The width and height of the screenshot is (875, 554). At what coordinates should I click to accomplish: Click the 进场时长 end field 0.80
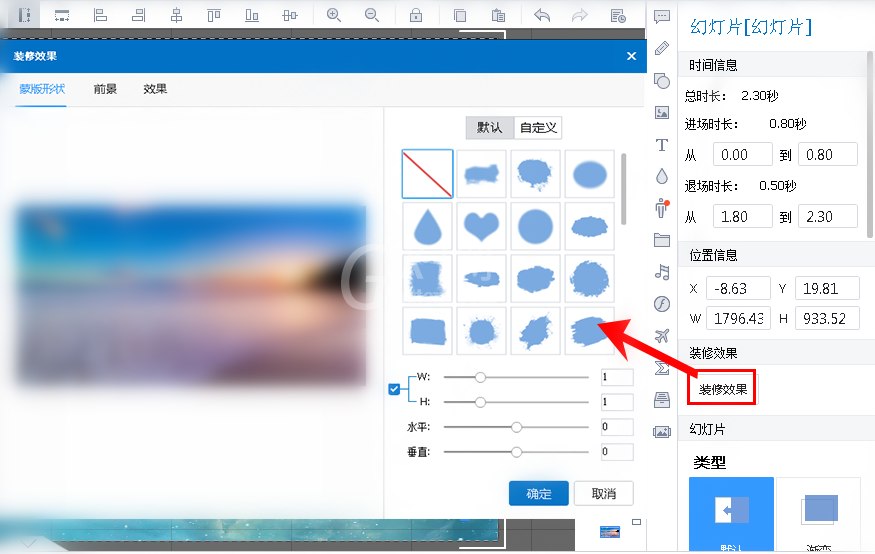(x=828, y=155)
